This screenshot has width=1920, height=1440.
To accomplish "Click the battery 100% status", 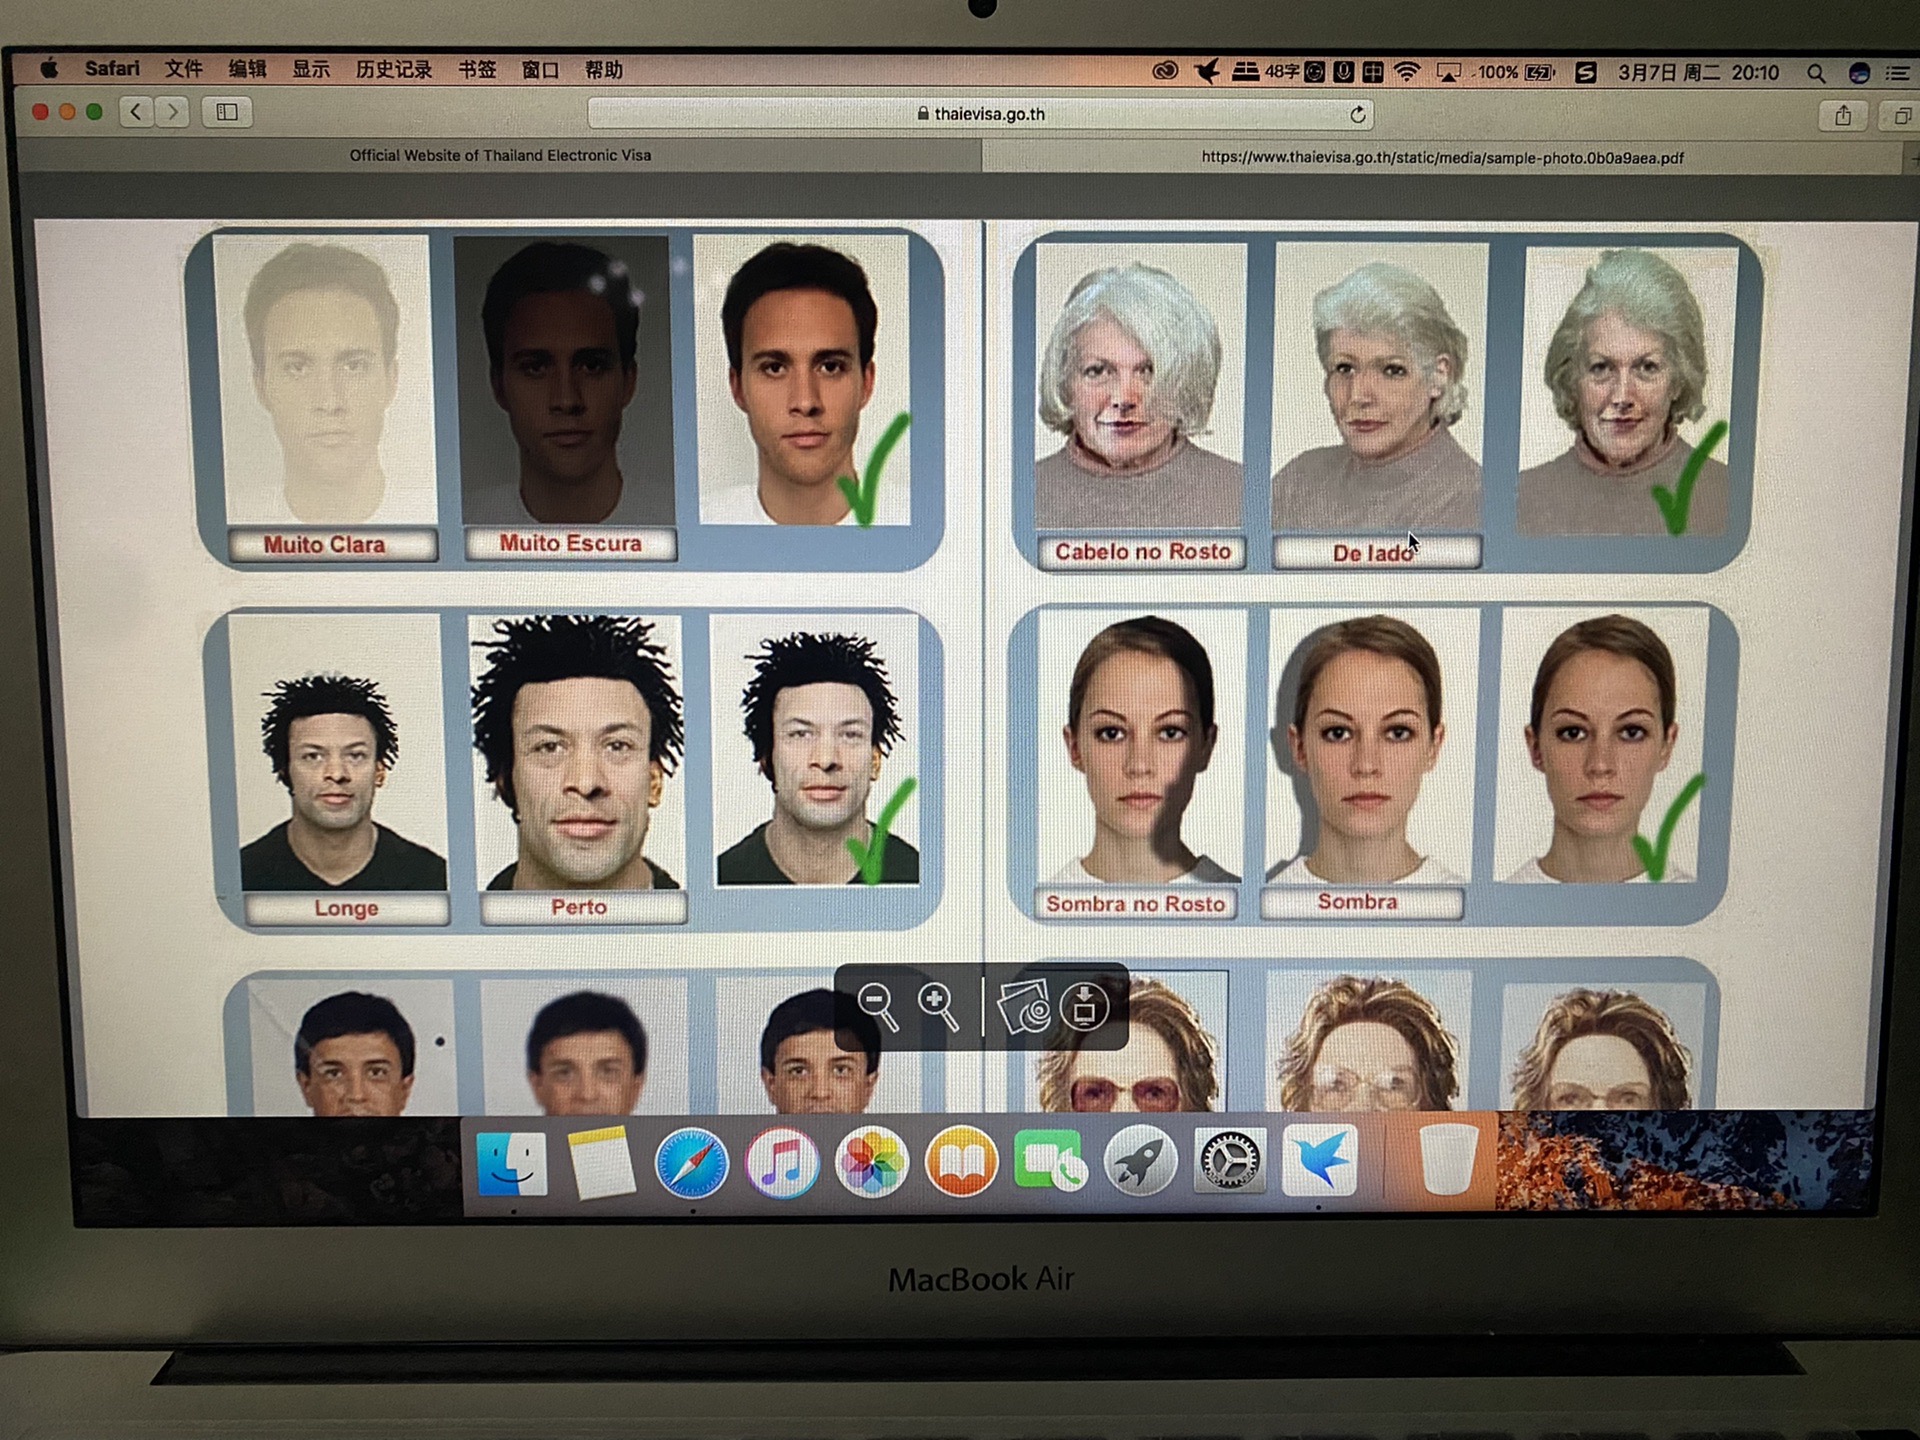I will point(1515,73).
